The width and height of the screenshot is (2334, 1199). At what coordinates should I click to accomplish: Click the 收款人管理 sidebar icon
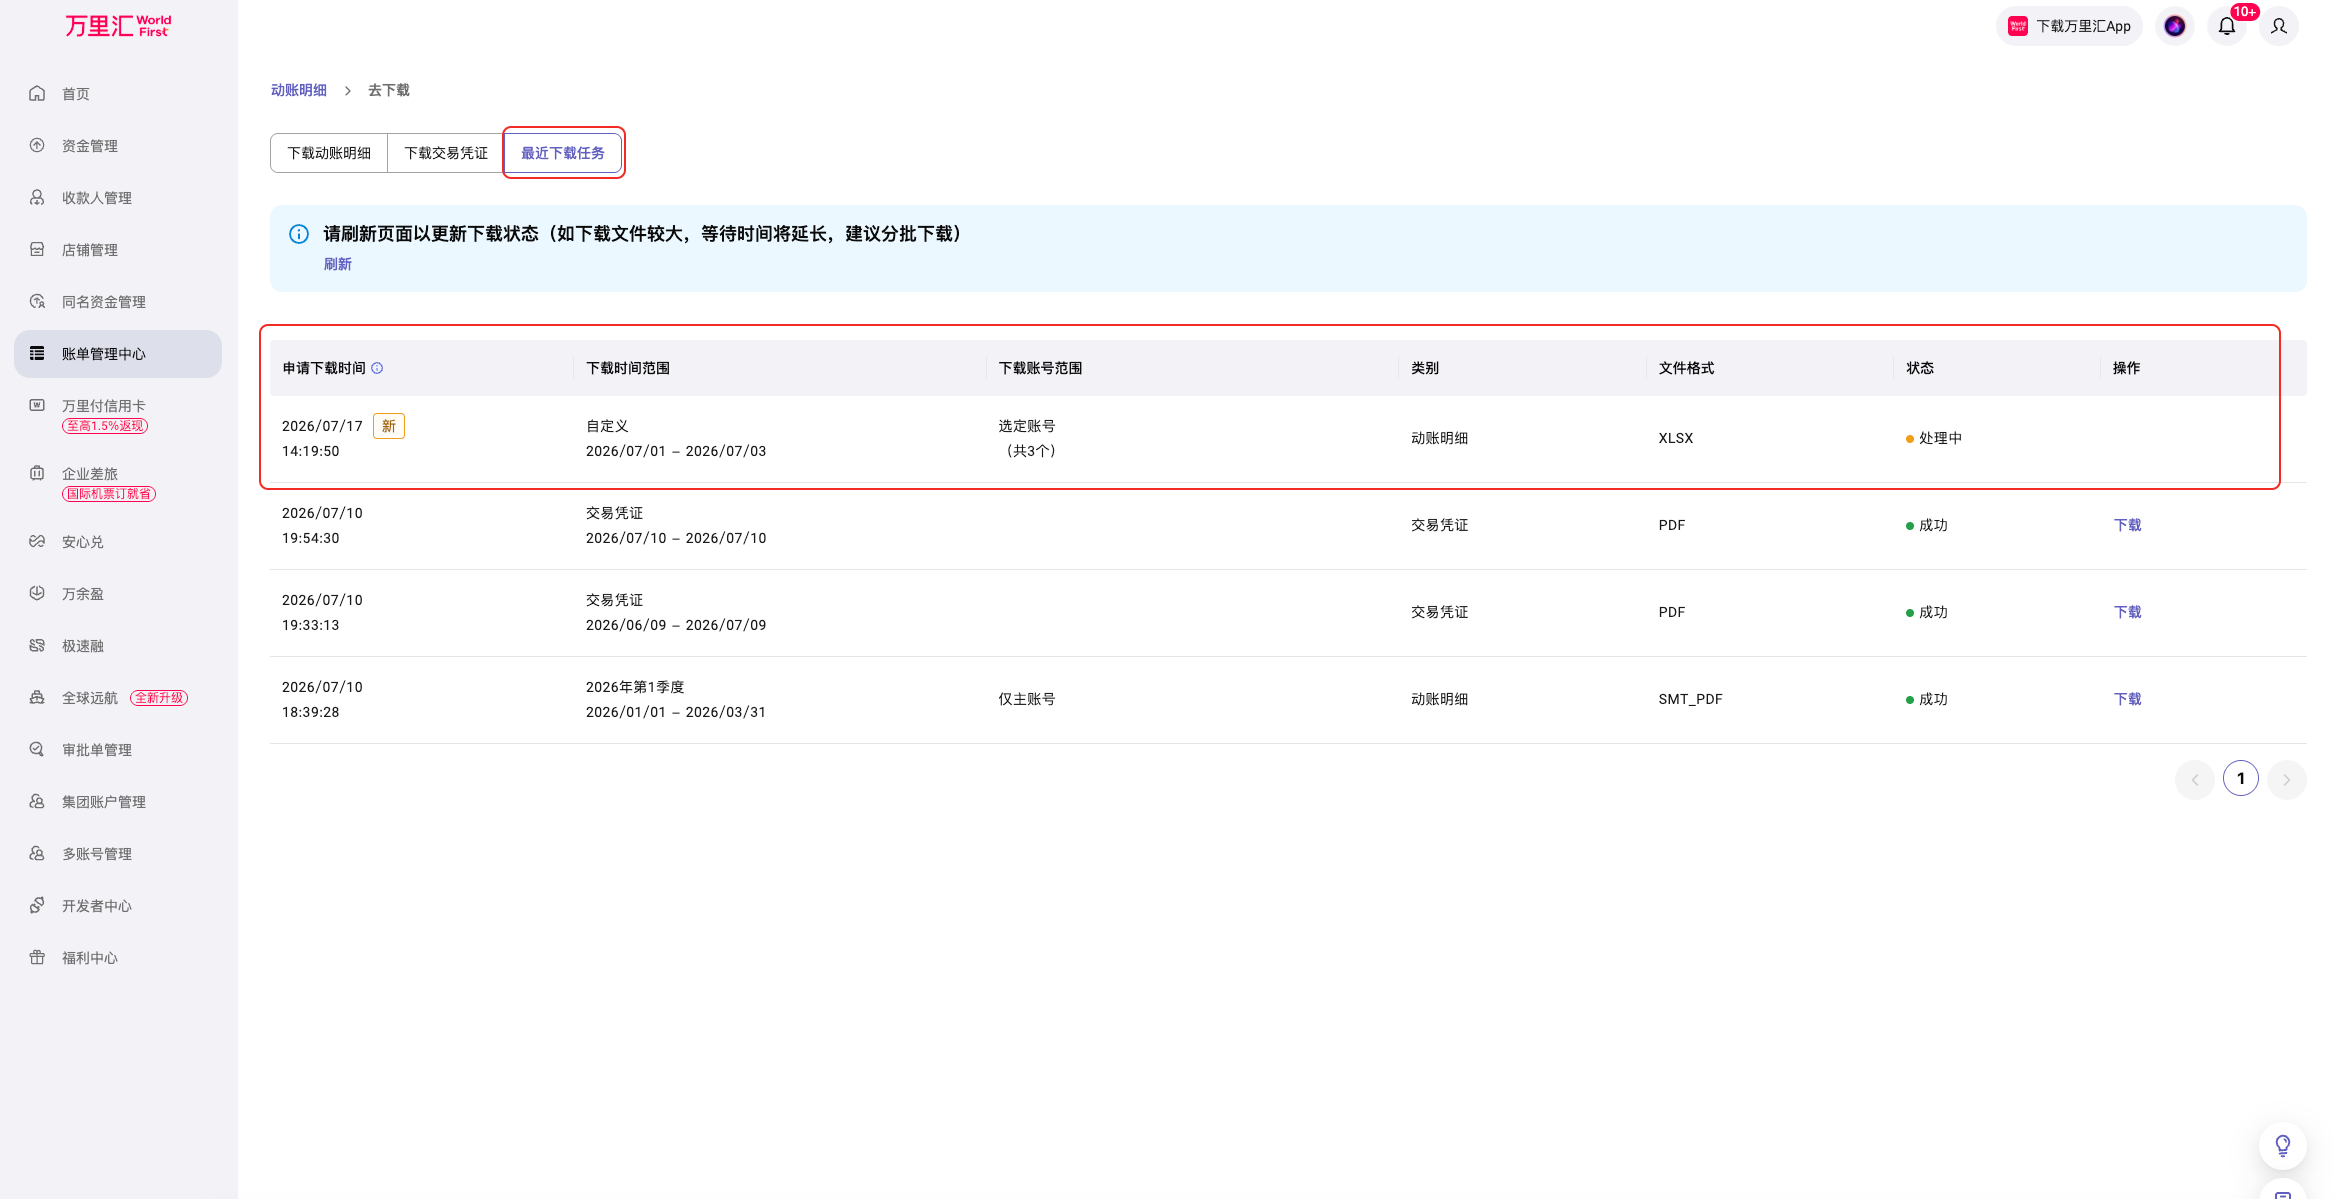(37, 197)
